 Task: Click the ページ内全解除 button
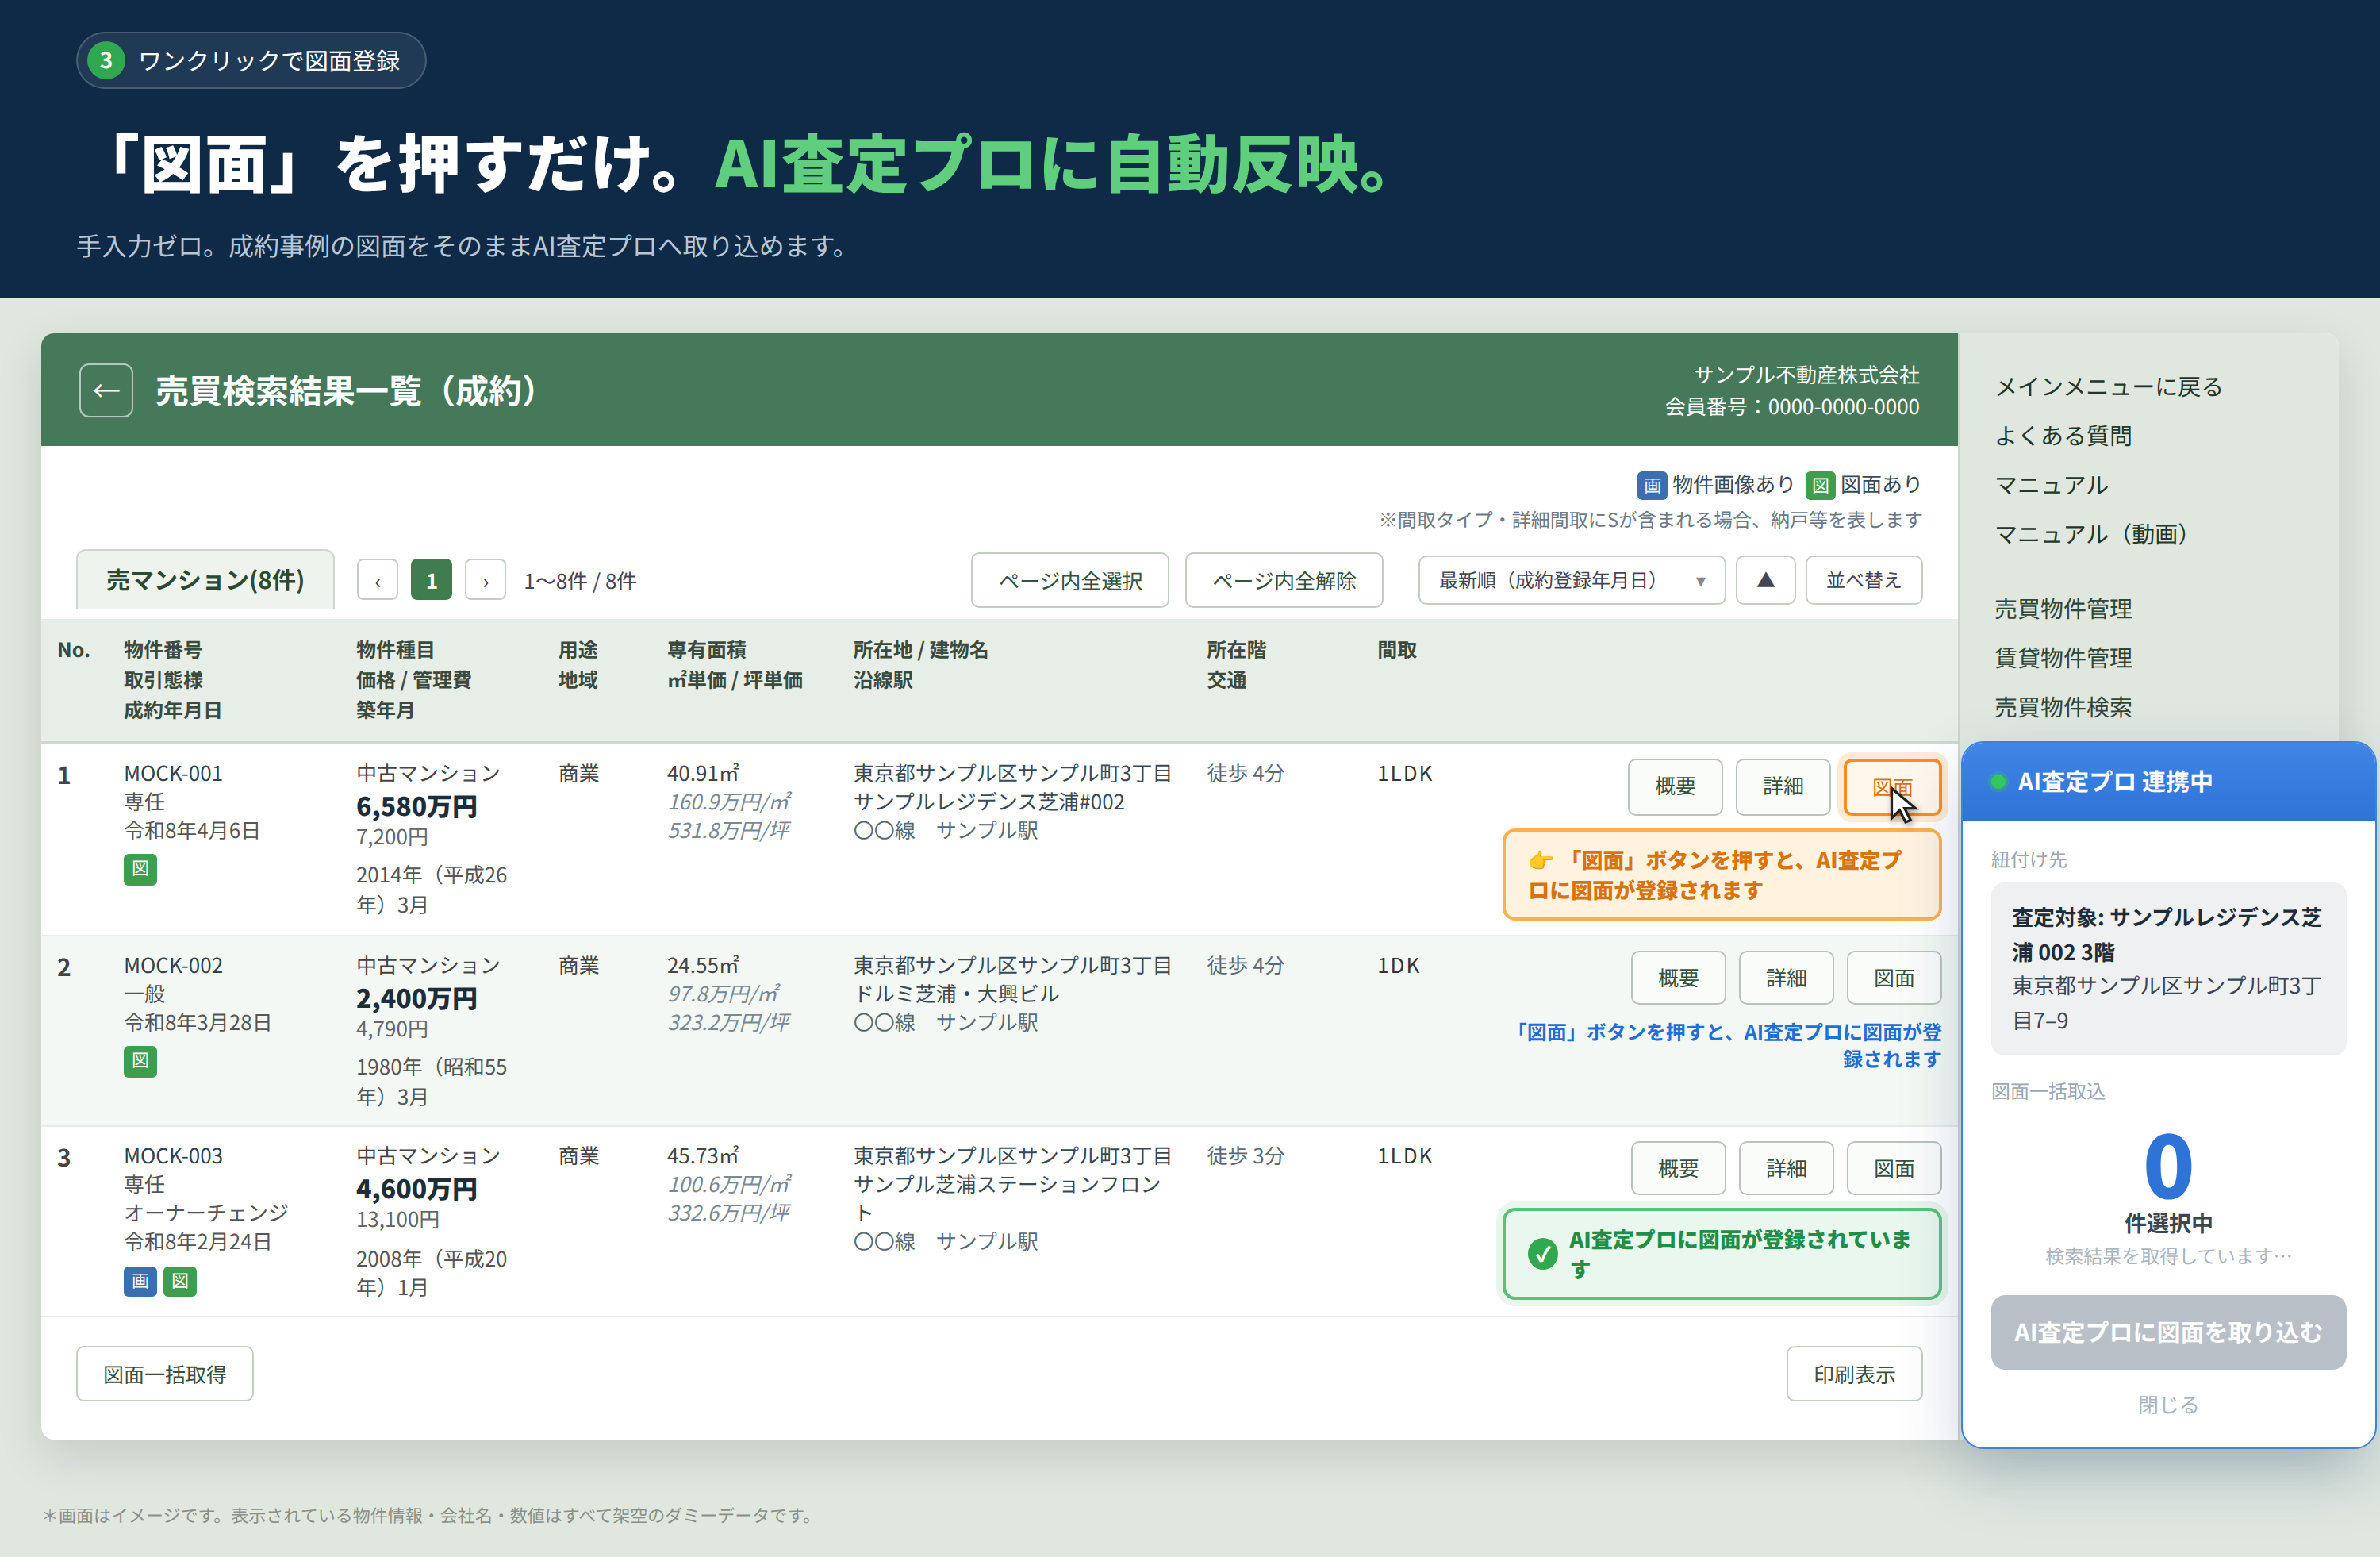(1284, 580)
